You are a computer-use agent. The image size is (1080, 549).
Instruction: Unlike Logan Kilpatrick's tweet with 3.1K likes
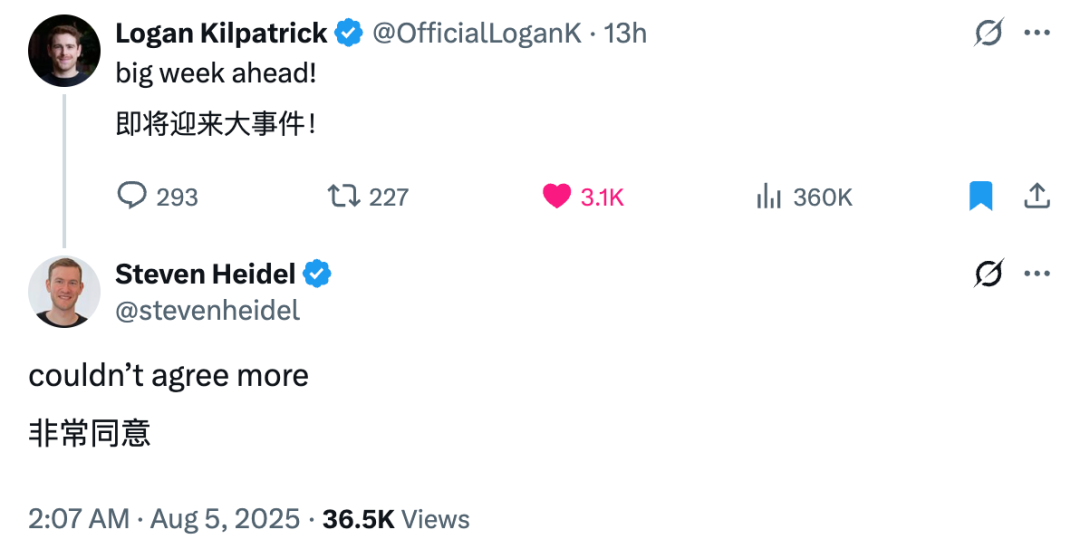pos(583,197)
